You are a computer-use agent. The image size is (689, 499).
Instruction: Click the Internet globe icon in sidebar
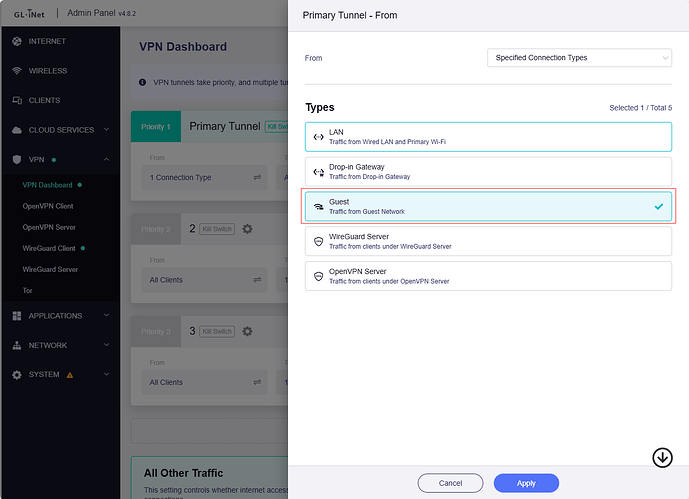(17, 41)
